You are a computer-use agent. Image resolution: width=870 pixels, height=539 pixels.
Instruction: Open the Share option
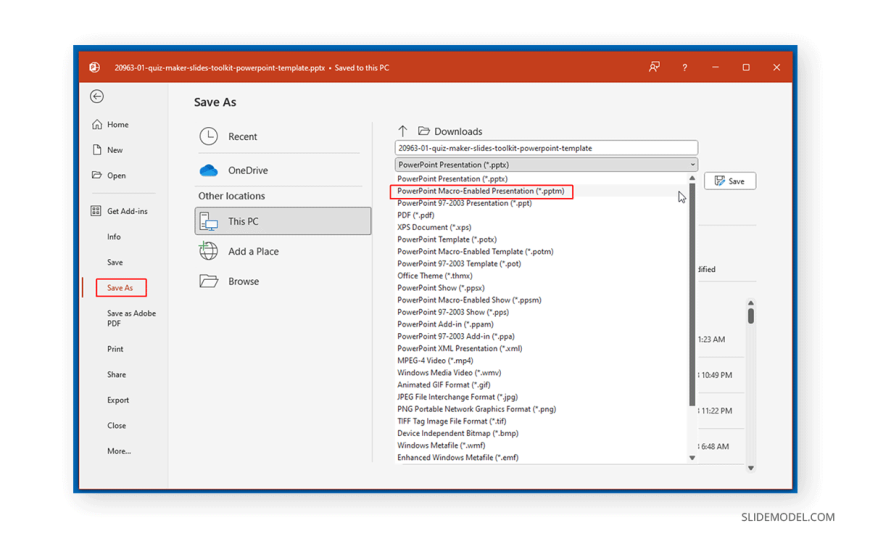click(x=117, y=374)
